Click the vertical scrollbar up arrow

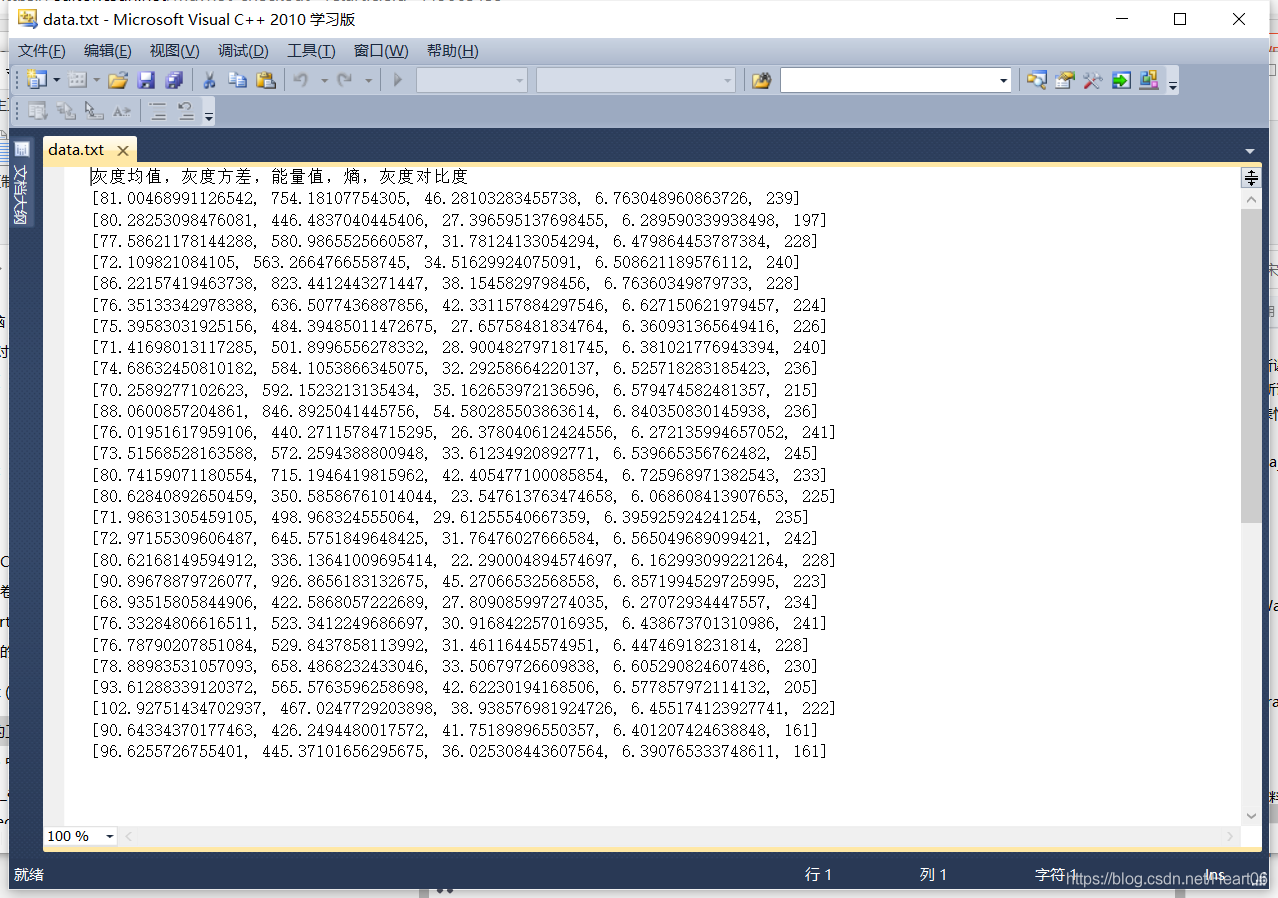click(1250, 199)
